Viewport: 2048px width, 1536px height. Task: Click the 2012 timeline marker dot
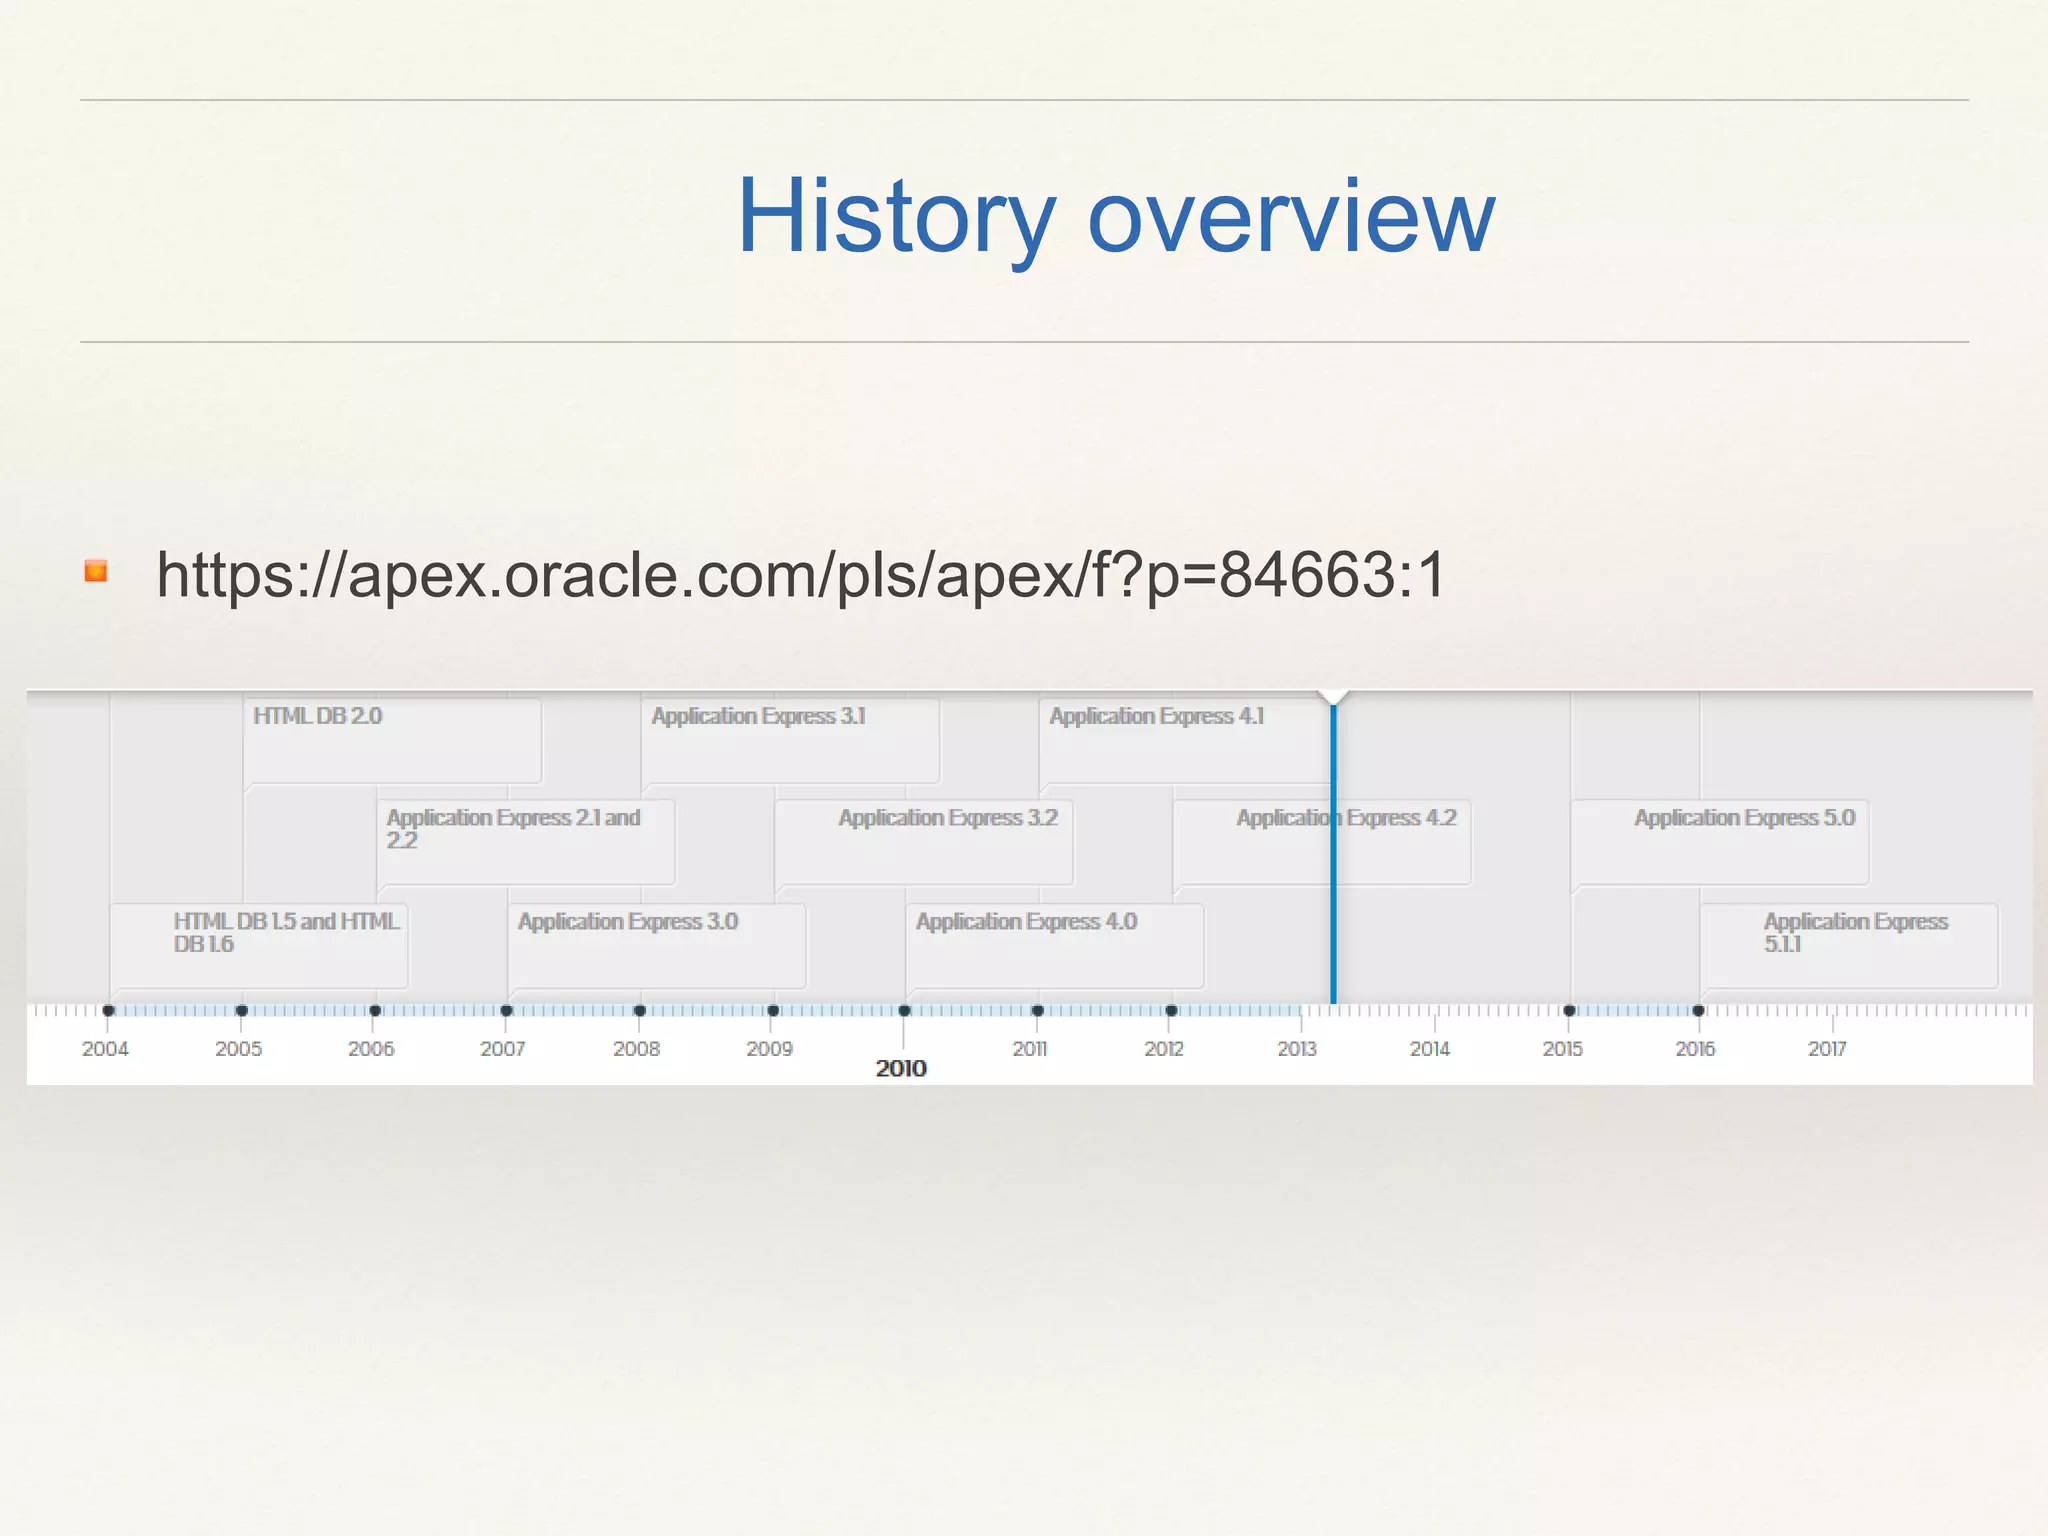click(1171, 1011)
